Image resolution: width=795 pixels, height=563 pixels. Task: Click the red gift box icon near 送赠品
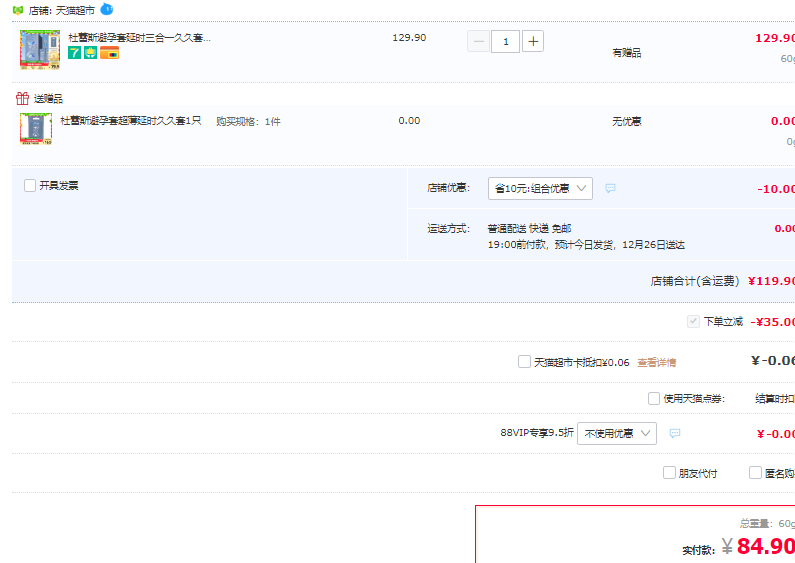pyautogui.click(x=22, y=98)
